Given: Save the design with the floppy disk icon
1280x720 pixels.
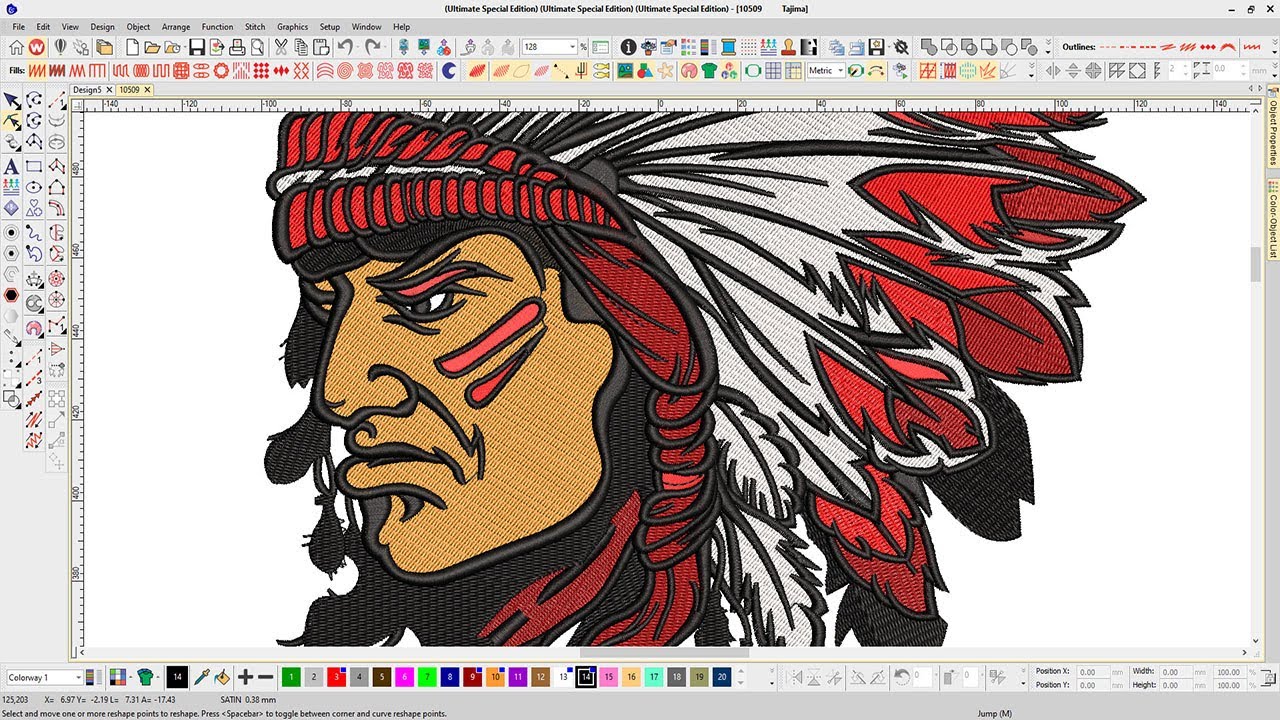Looking at the screenshot, I should click(196, 47).
